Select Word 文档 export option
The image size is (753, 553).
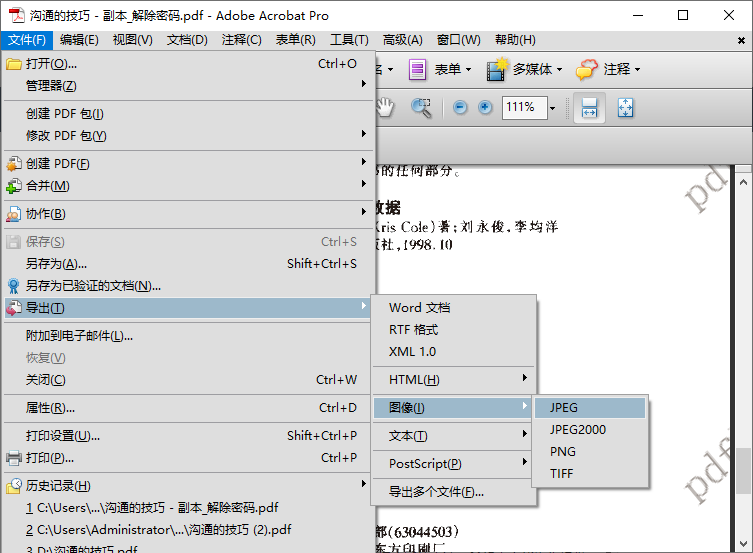point(453,308)
